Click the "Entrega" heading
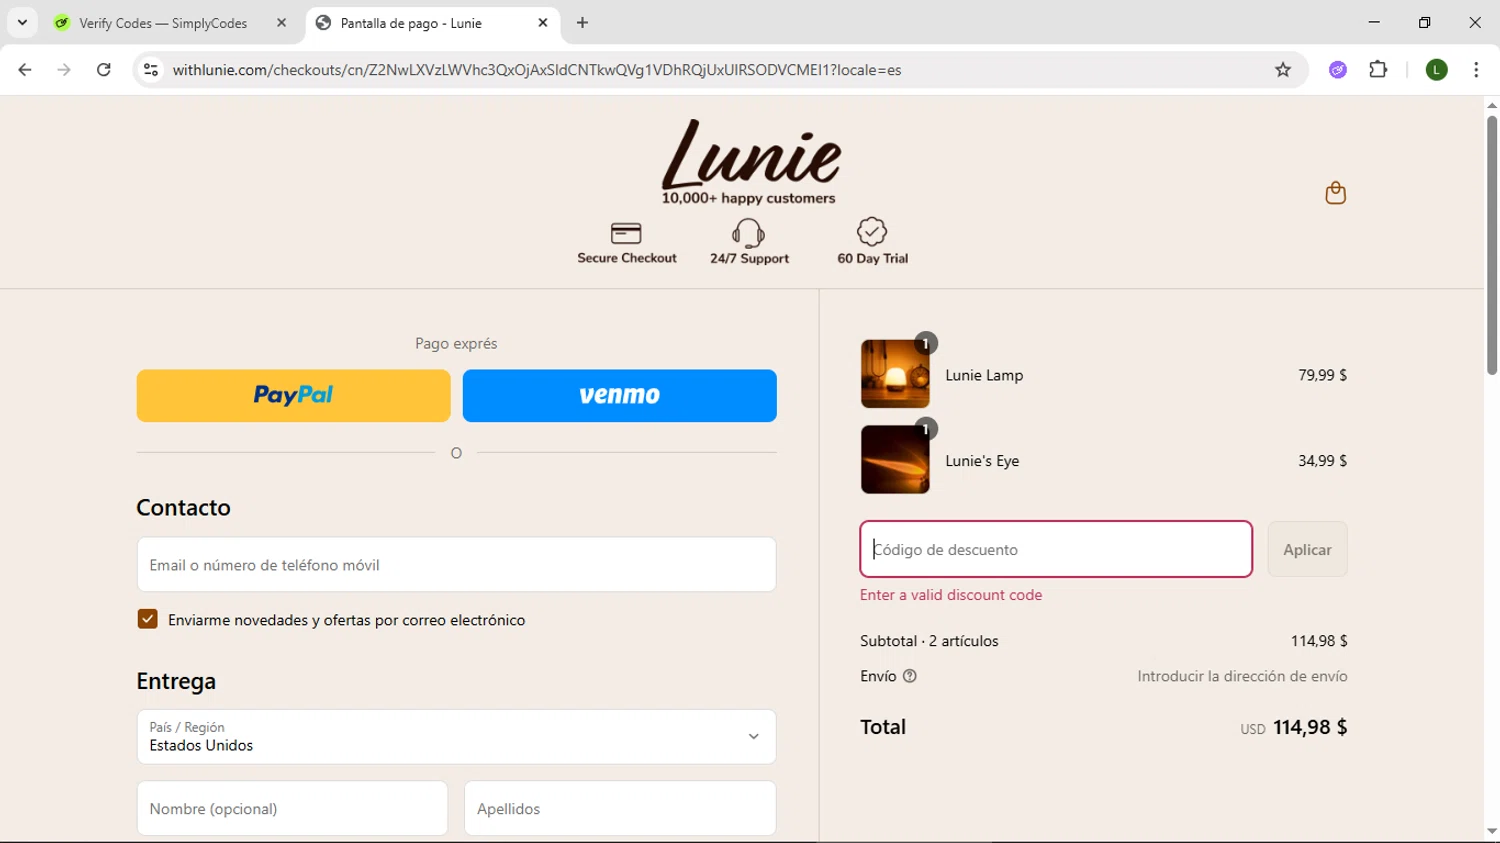 176,681
